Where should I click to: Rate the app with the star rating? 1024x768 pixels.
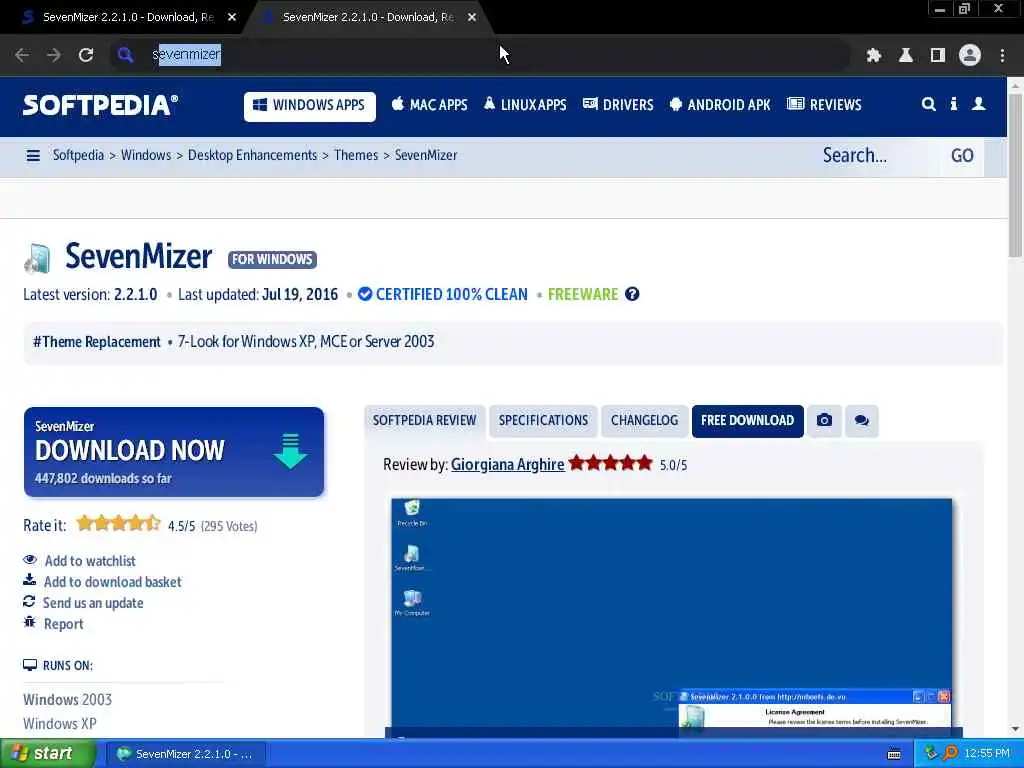[x=118, y=524]
